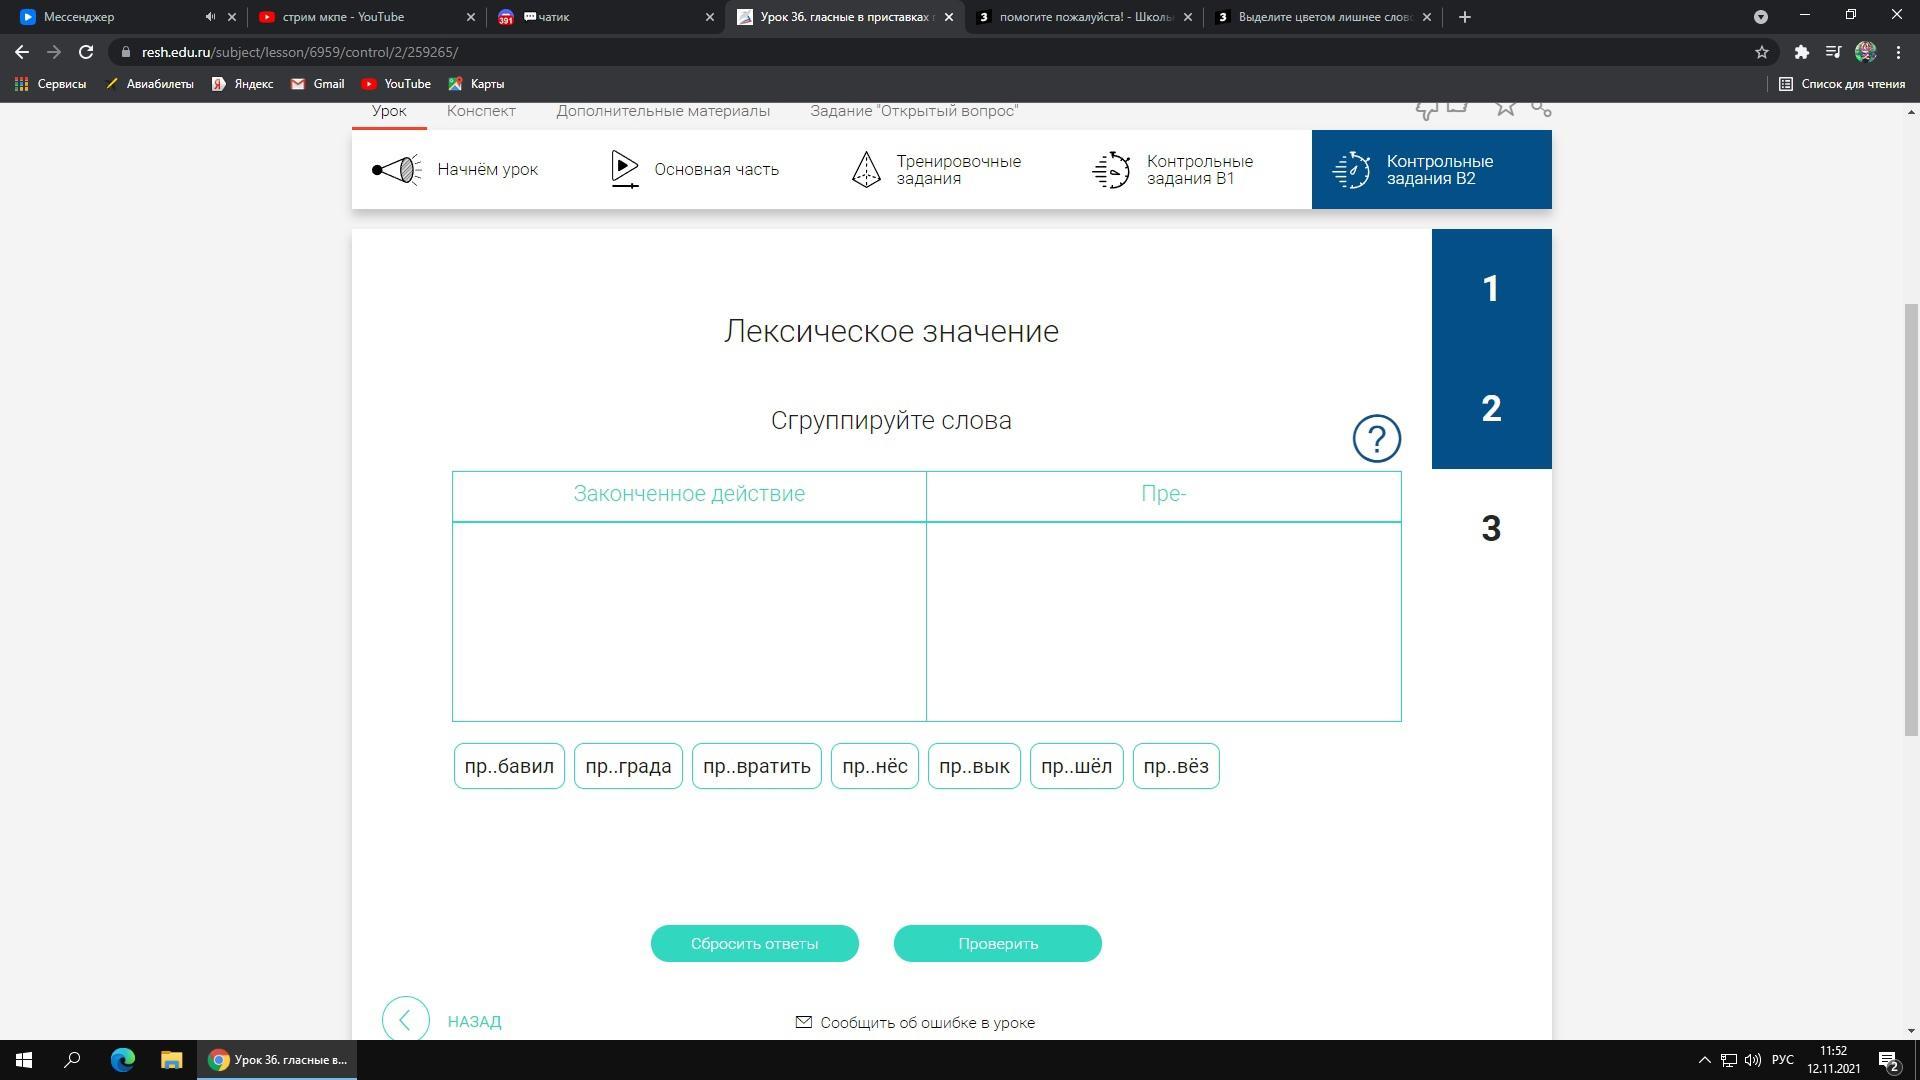1920x1080 pixels.
Task: Click the НАЗАД back arrow circle
Action: (405, 1019)
